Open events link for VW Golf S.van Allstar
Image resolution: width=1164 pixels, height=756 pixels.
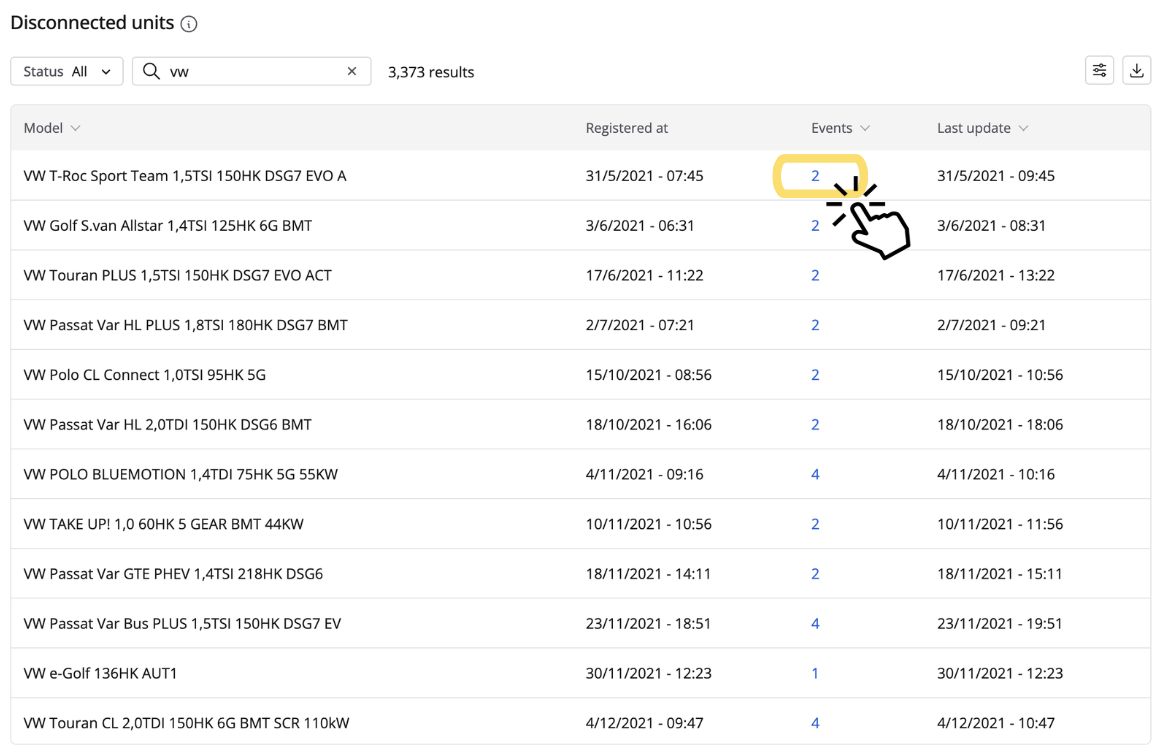coord(815,226)
